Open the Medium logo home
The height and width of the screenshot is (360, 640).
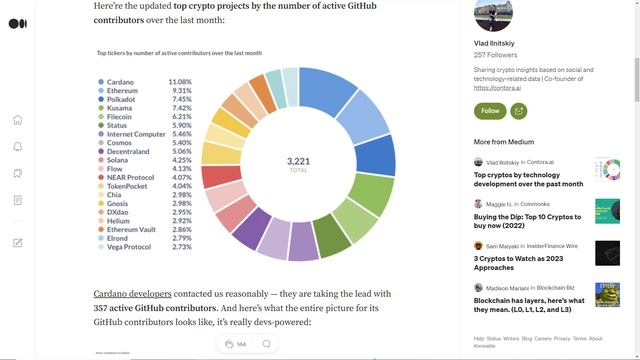(x=18, y=24)
